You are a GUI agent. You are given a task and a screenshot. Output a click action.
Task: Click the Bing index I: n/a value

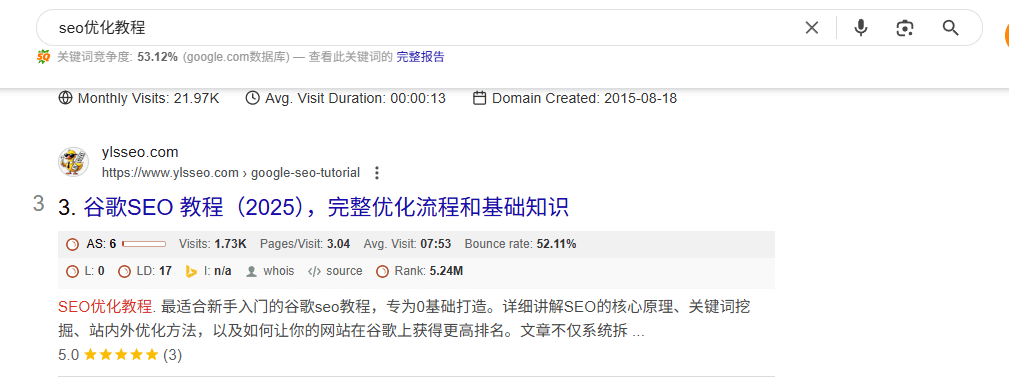tap(218, 271)
